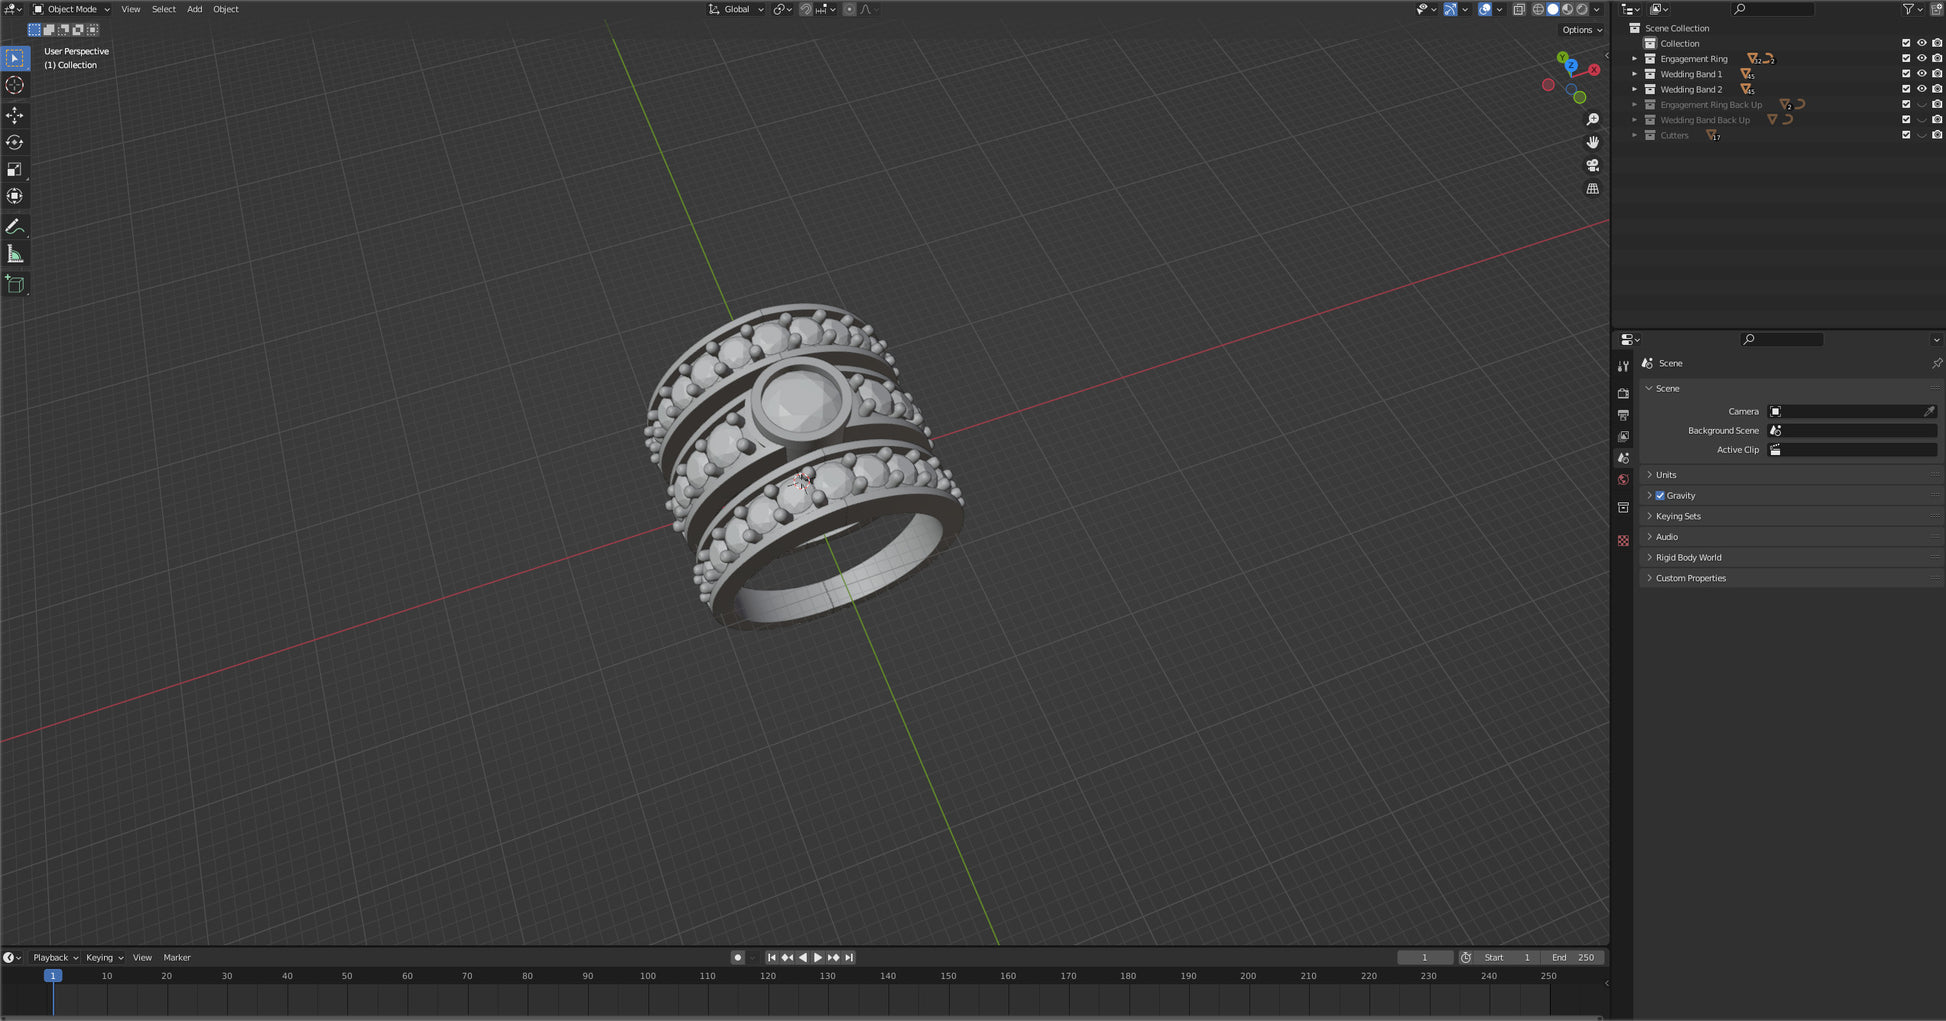1946x1021 pixels.
Task: Activate the Scale tool
Action: [x=15, y=170]
